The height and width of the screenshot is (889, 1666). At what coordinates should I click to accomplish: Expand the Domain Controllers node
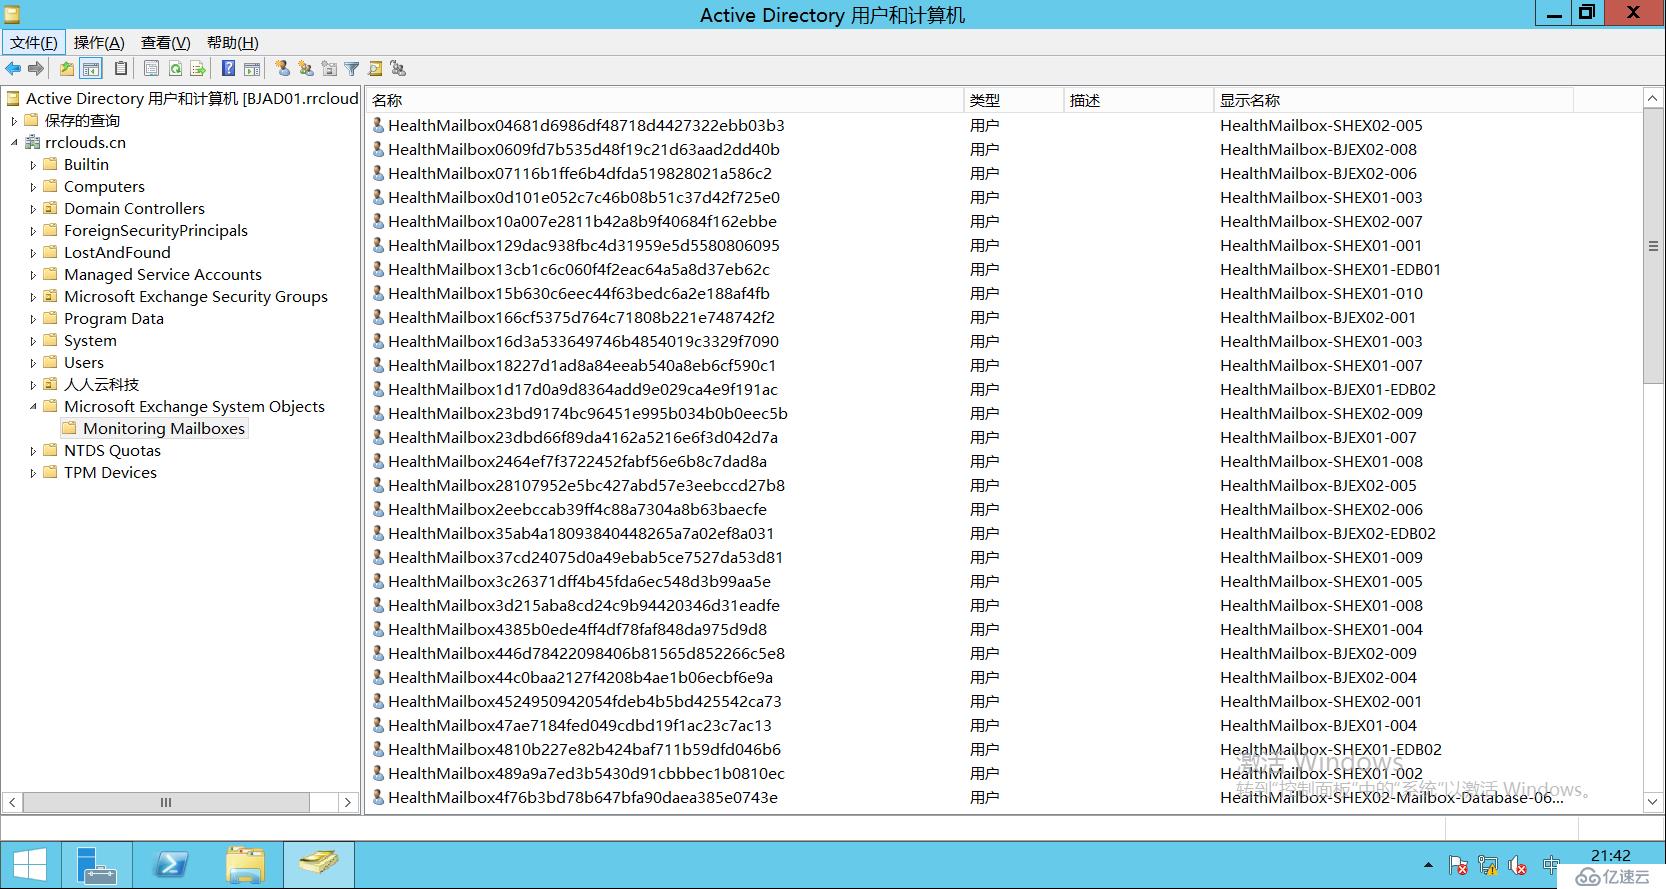pos(33,209)
